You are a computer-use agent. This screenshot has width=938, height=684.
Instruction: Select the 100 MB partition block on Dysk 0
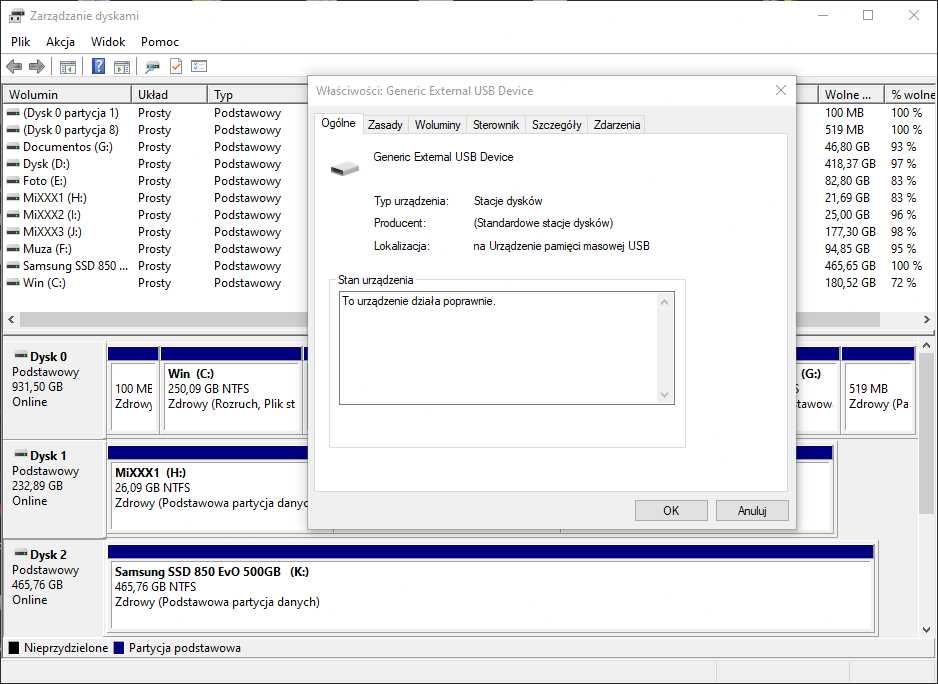pos(133,389)
